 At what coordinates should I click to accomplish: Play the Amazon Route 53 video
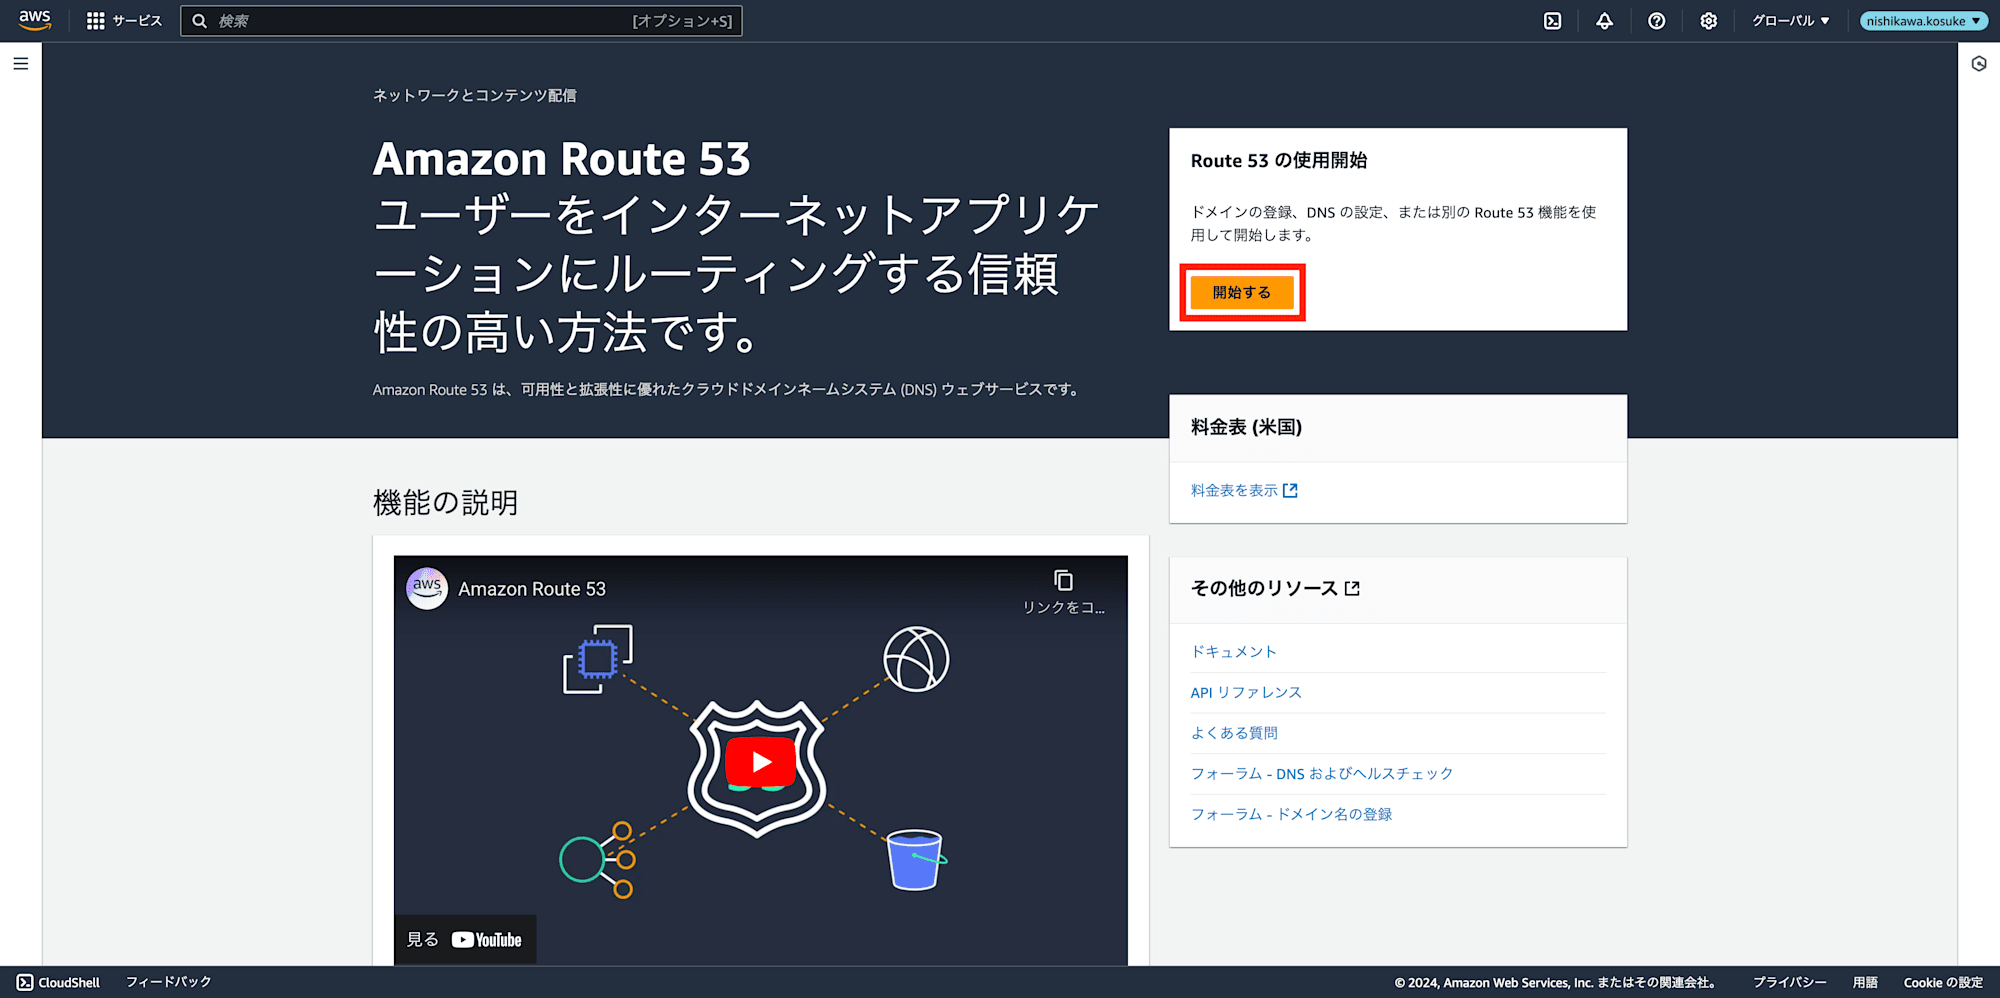(x=761, y=762)
